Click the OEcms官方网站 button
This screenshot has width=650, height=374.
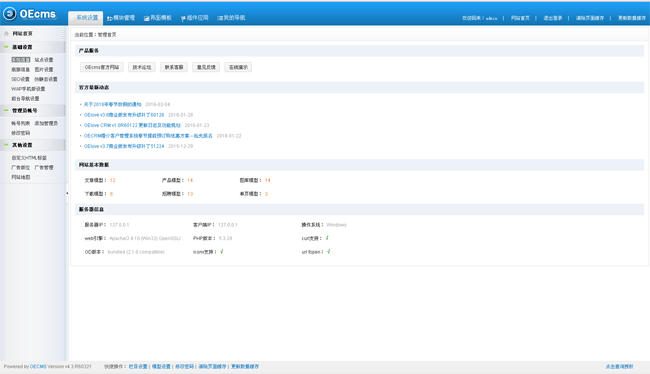[x=102, y=67]
